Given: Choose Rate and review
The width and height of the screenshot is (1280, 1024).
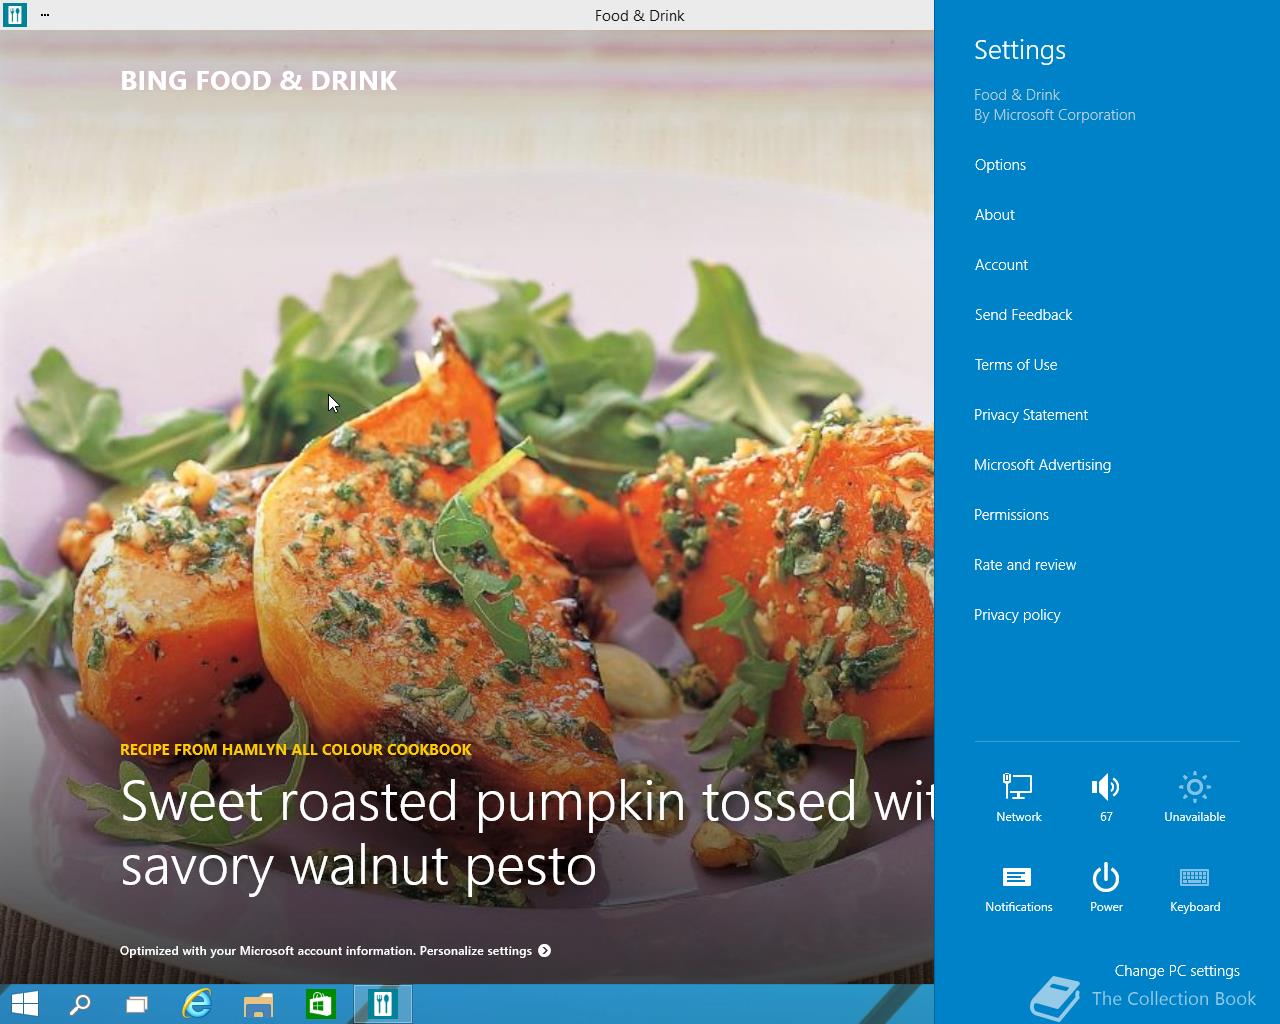Looking at the screenshot, I should (x=1025, y=565).
